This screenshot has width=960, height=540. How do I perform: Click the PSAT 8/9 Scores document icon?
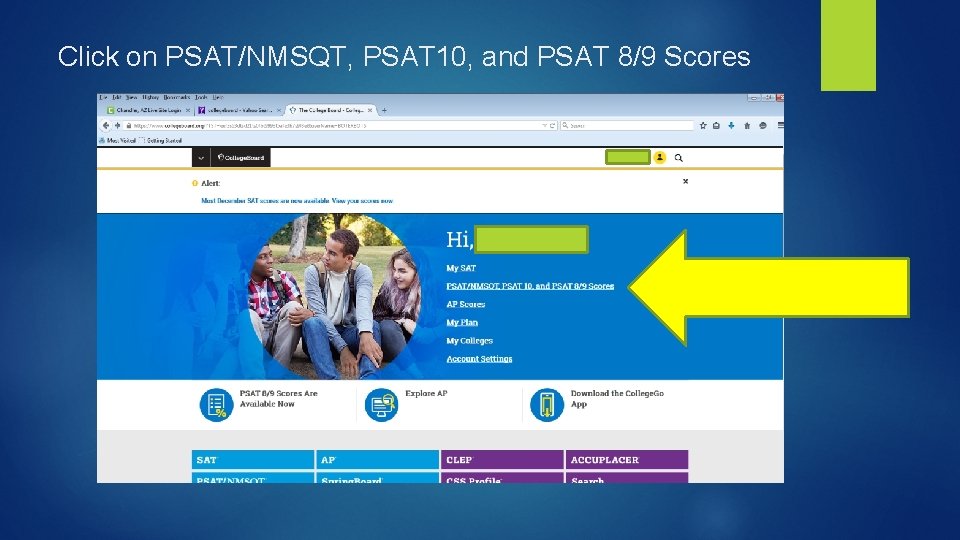point(216,405)
